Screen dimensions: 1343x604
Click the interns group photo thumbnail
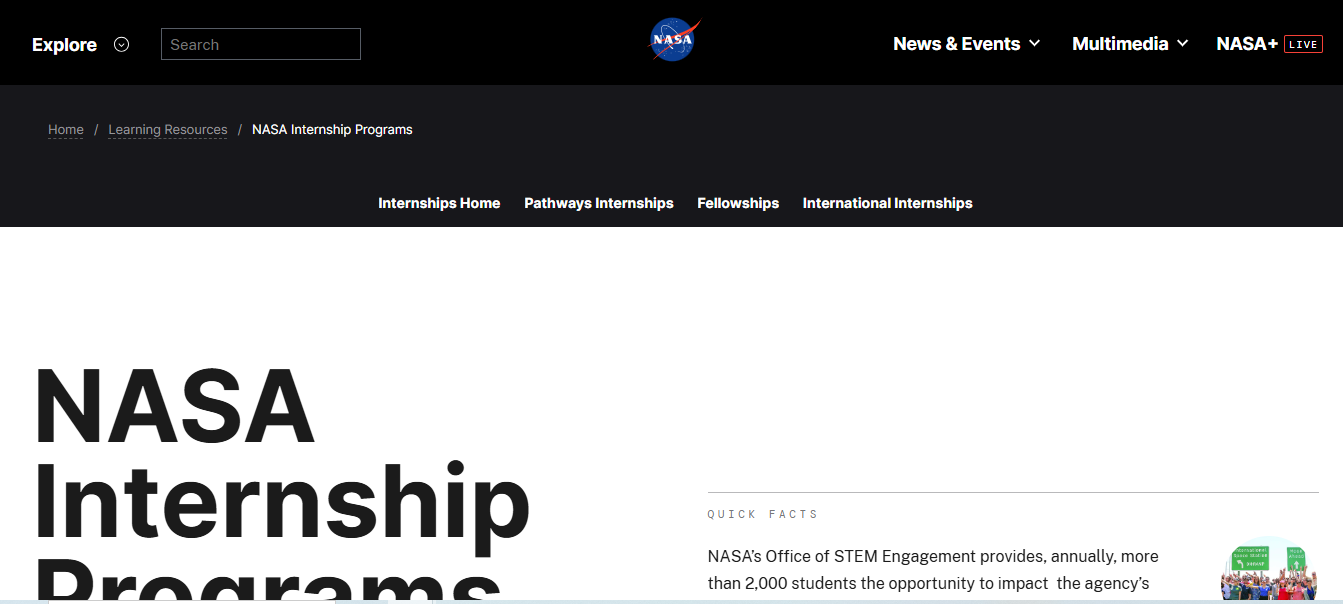point(1269,570)
